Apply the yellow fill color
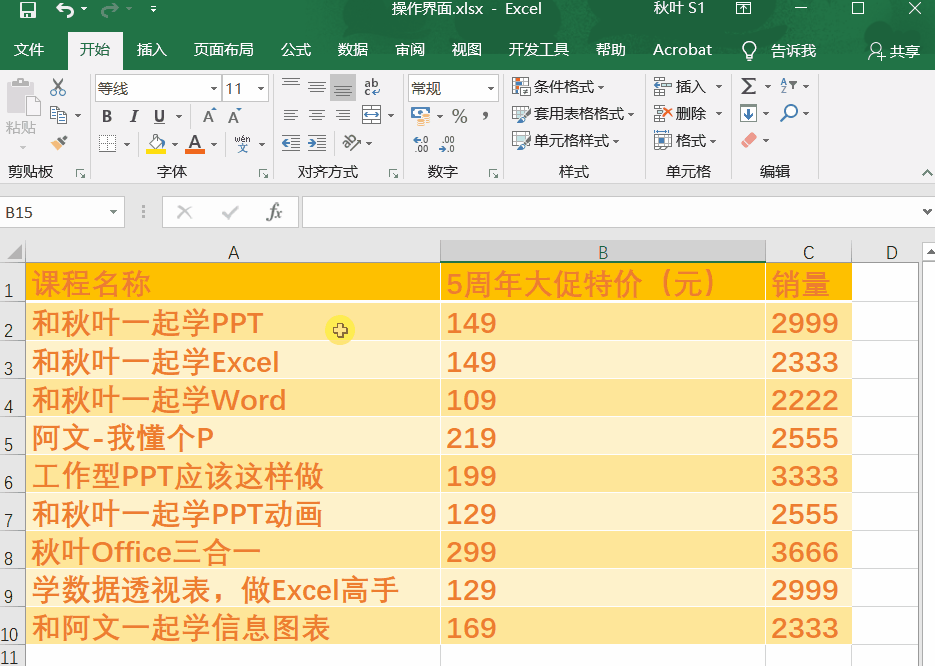935x666 pixels. [156, 144]
